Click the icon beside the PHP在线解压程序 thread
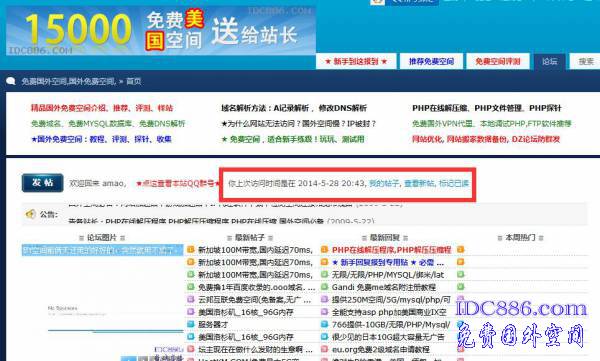 pos(324,250)
